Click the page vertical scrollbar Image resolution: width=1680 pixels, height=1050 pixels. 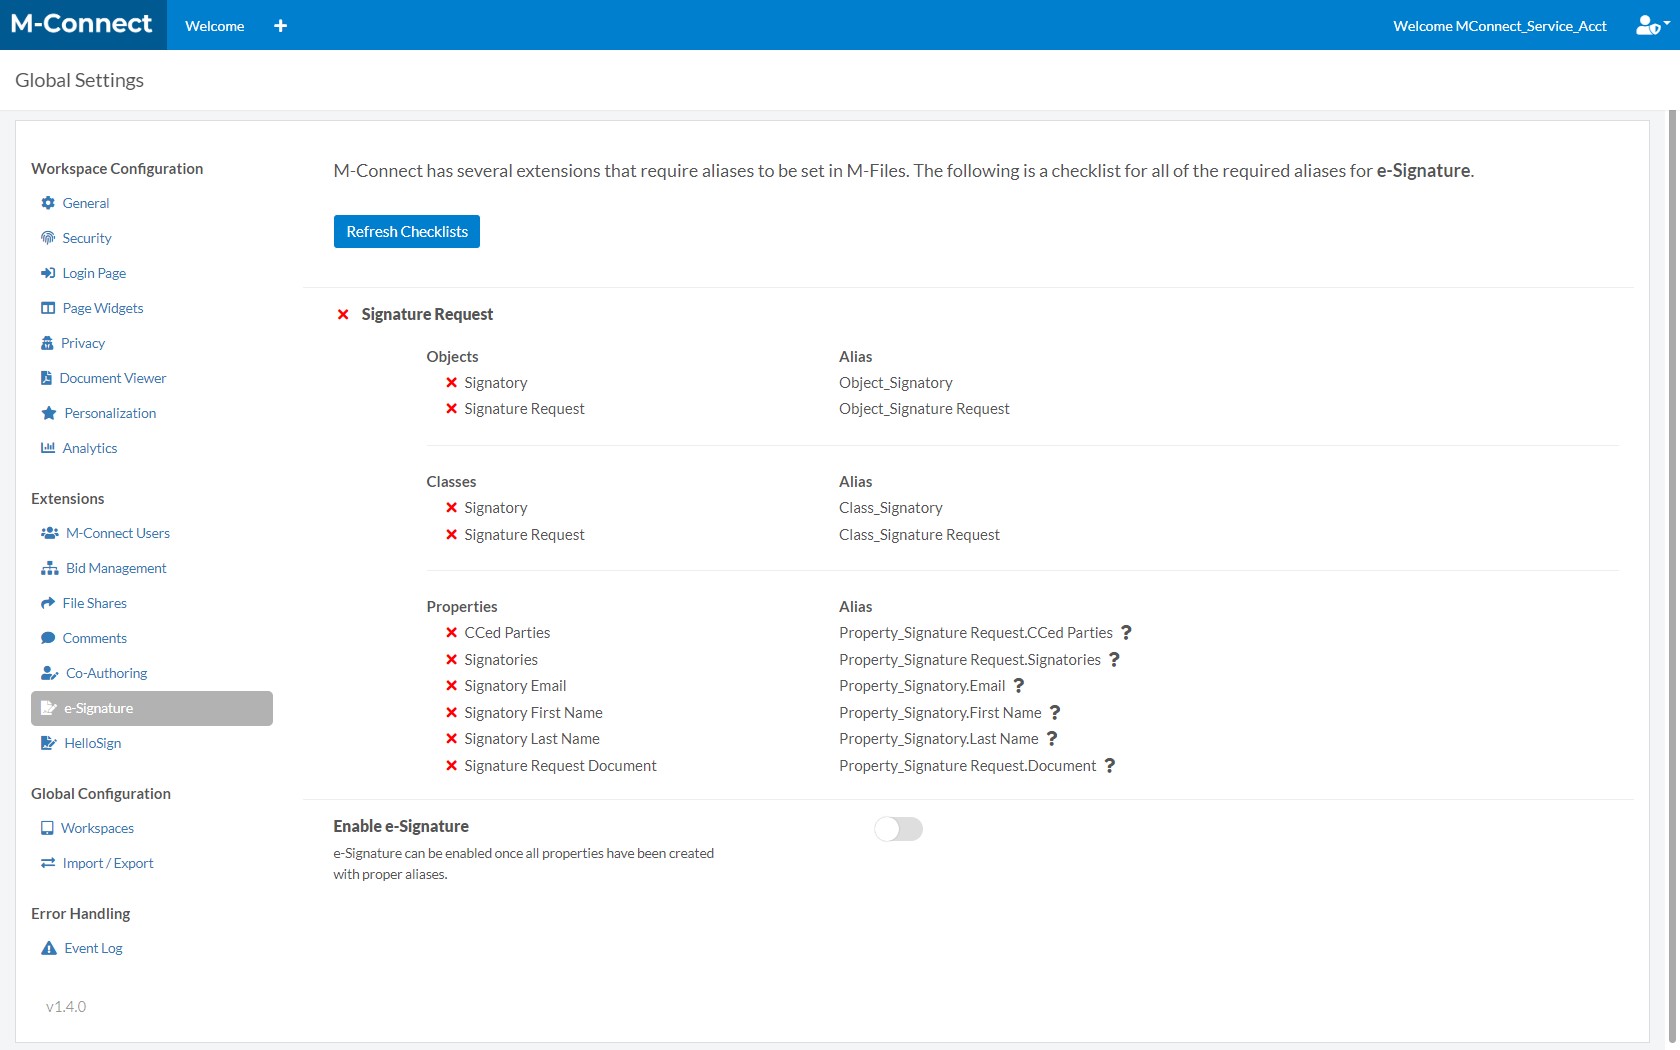1673,500
